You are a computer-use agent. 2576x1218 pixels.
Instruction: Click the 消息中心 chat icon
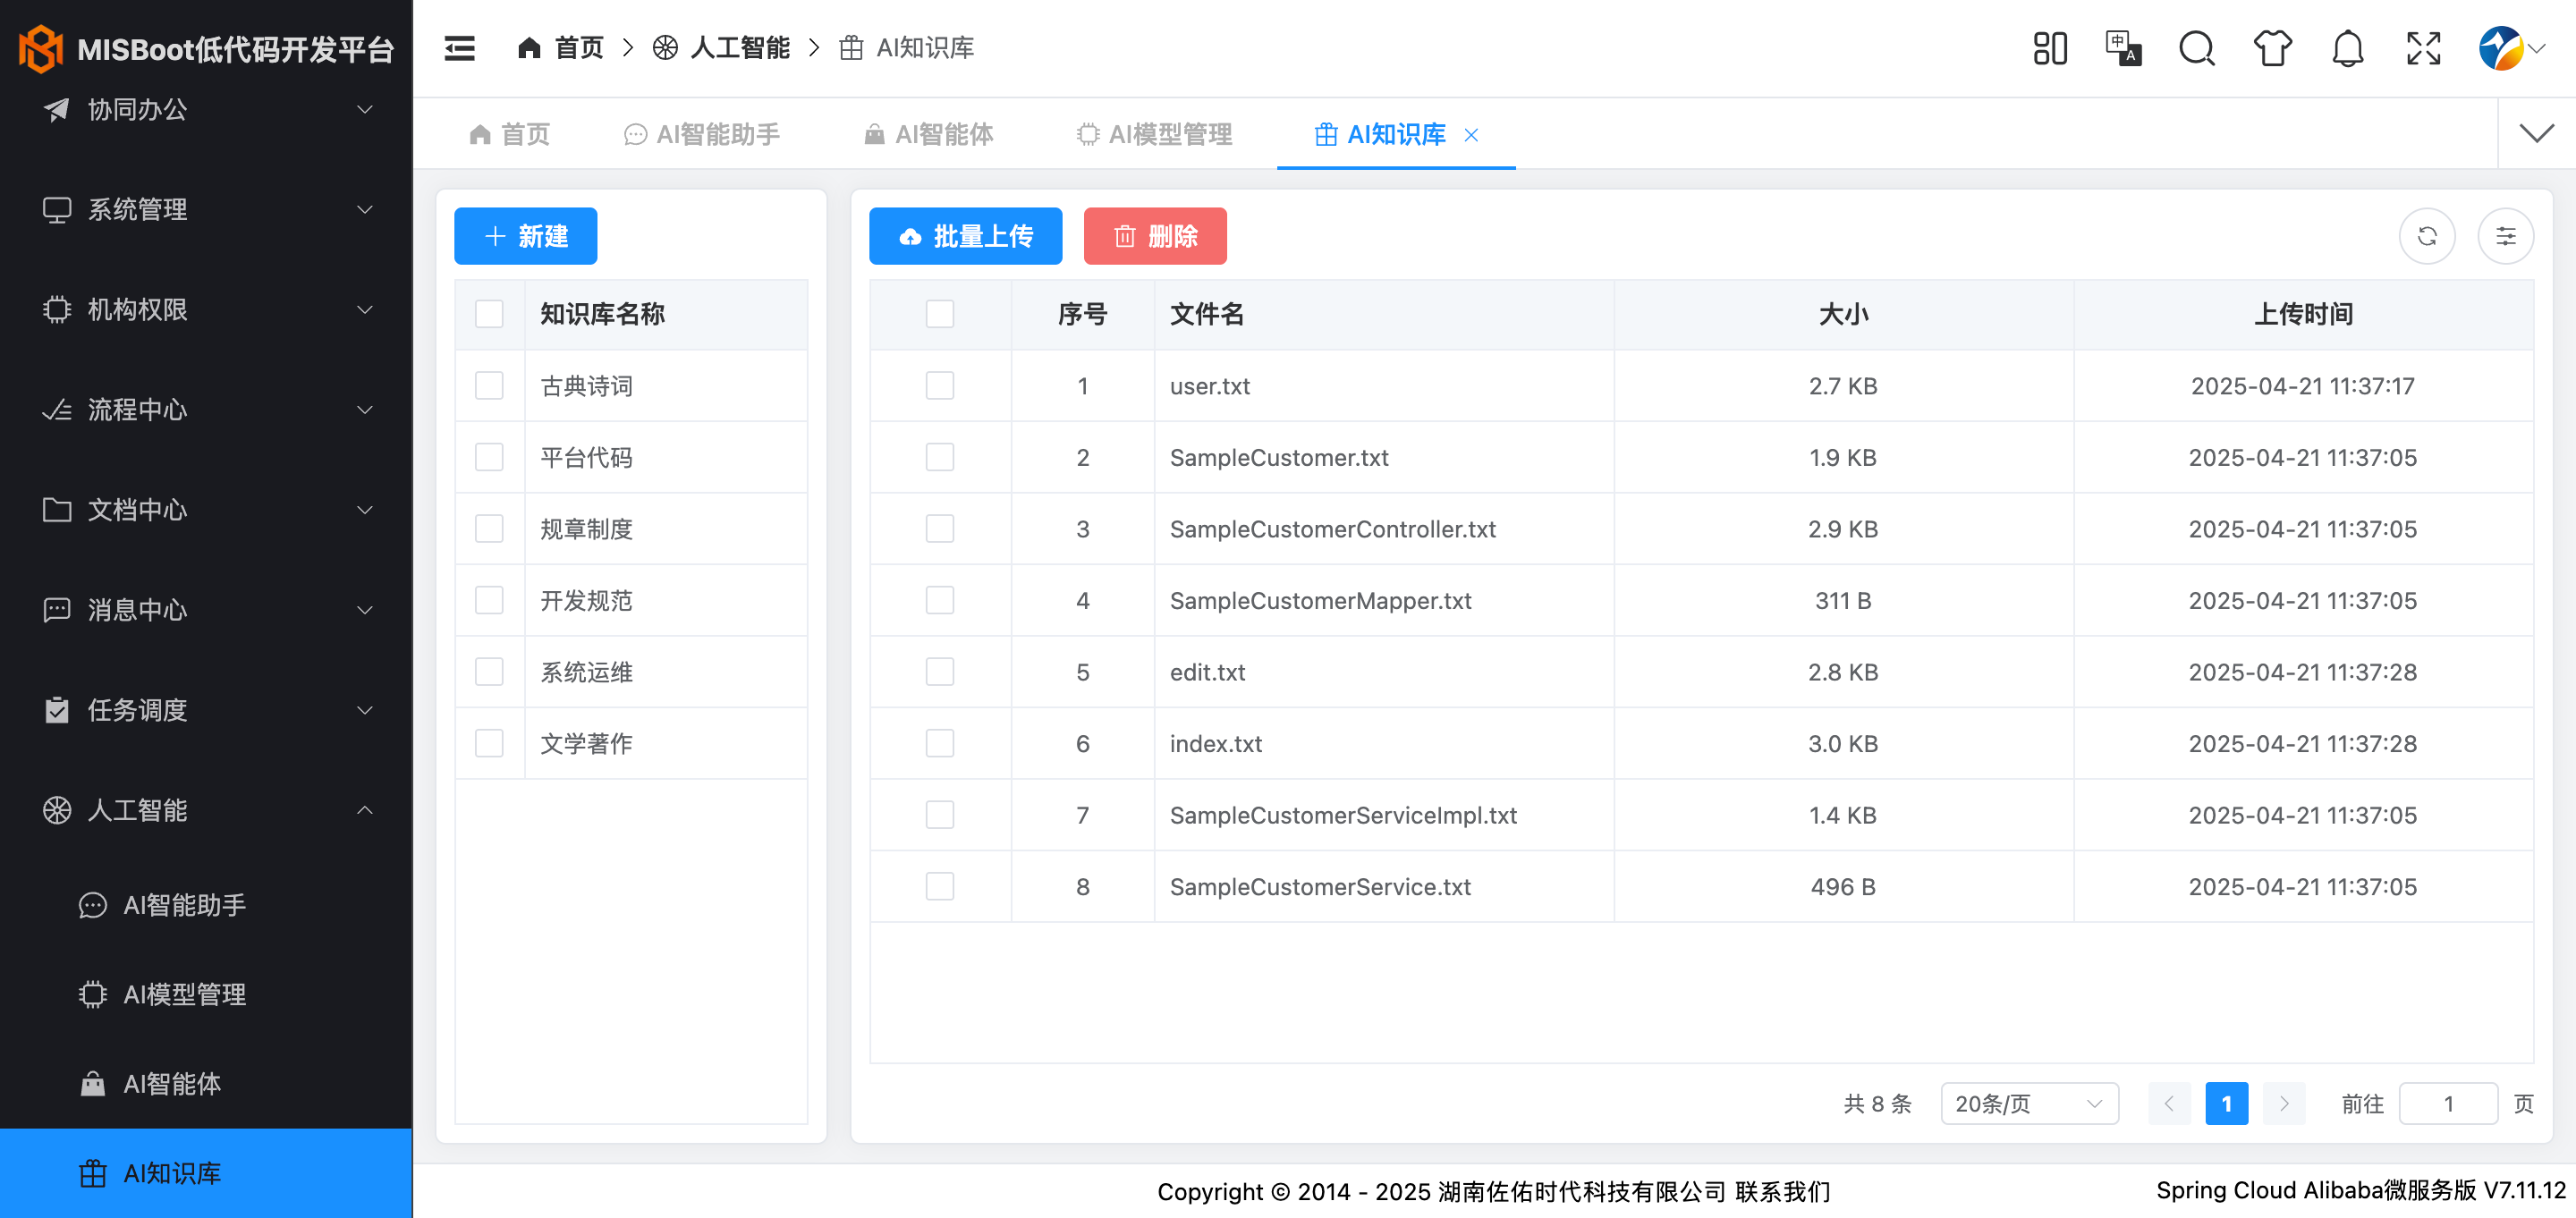pos(57,609)
